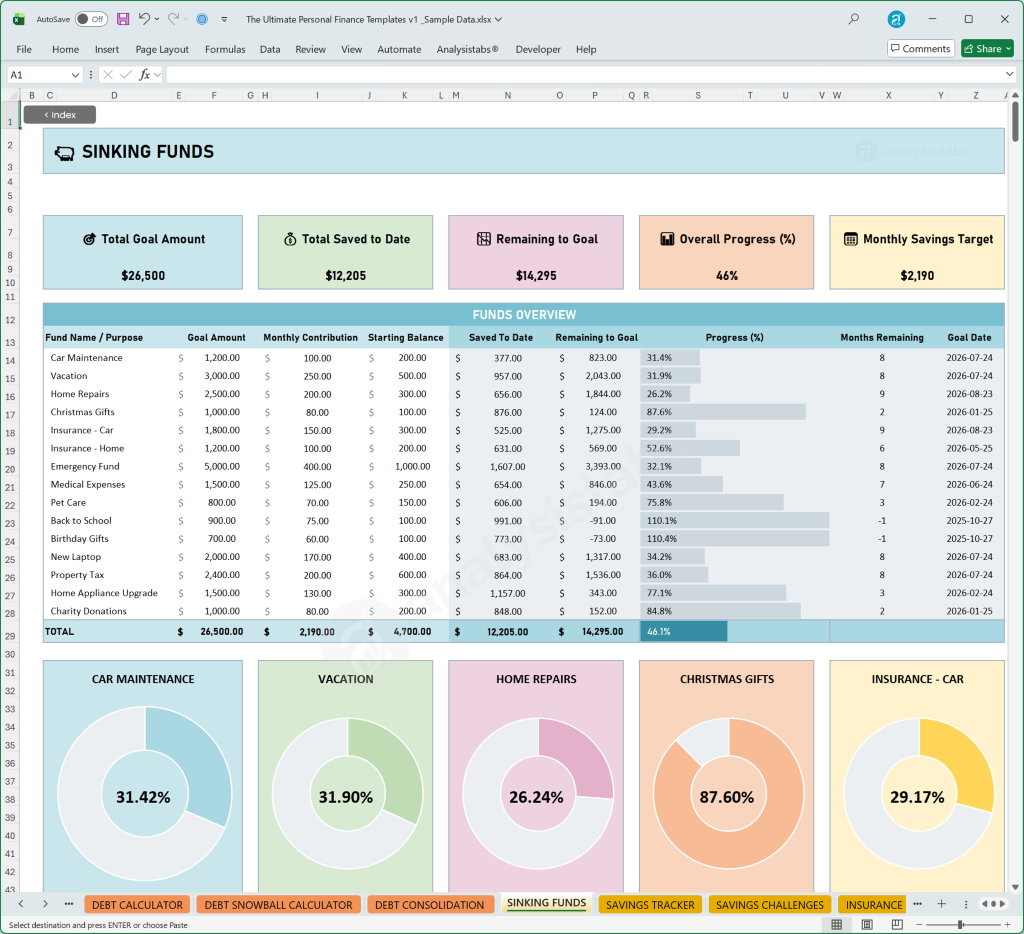1024x934 pixels.
Task: Select Page Layout view icon in status bar
Action: tap(866, 923)
